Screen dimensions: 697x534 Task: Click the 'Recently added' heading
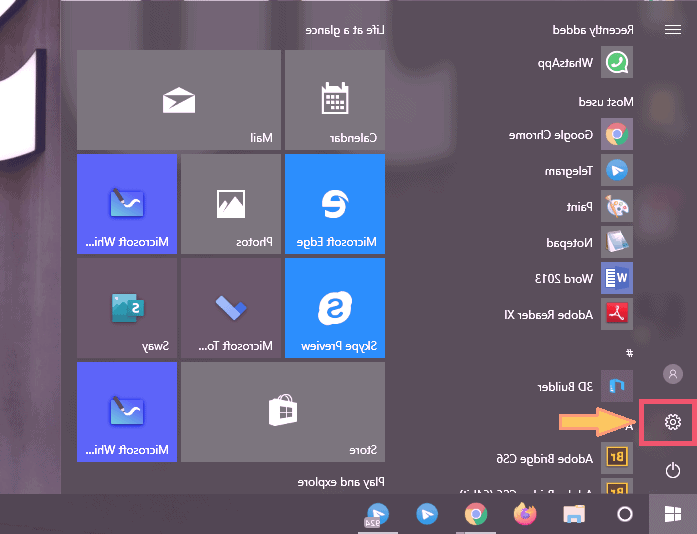pos(593,30)
